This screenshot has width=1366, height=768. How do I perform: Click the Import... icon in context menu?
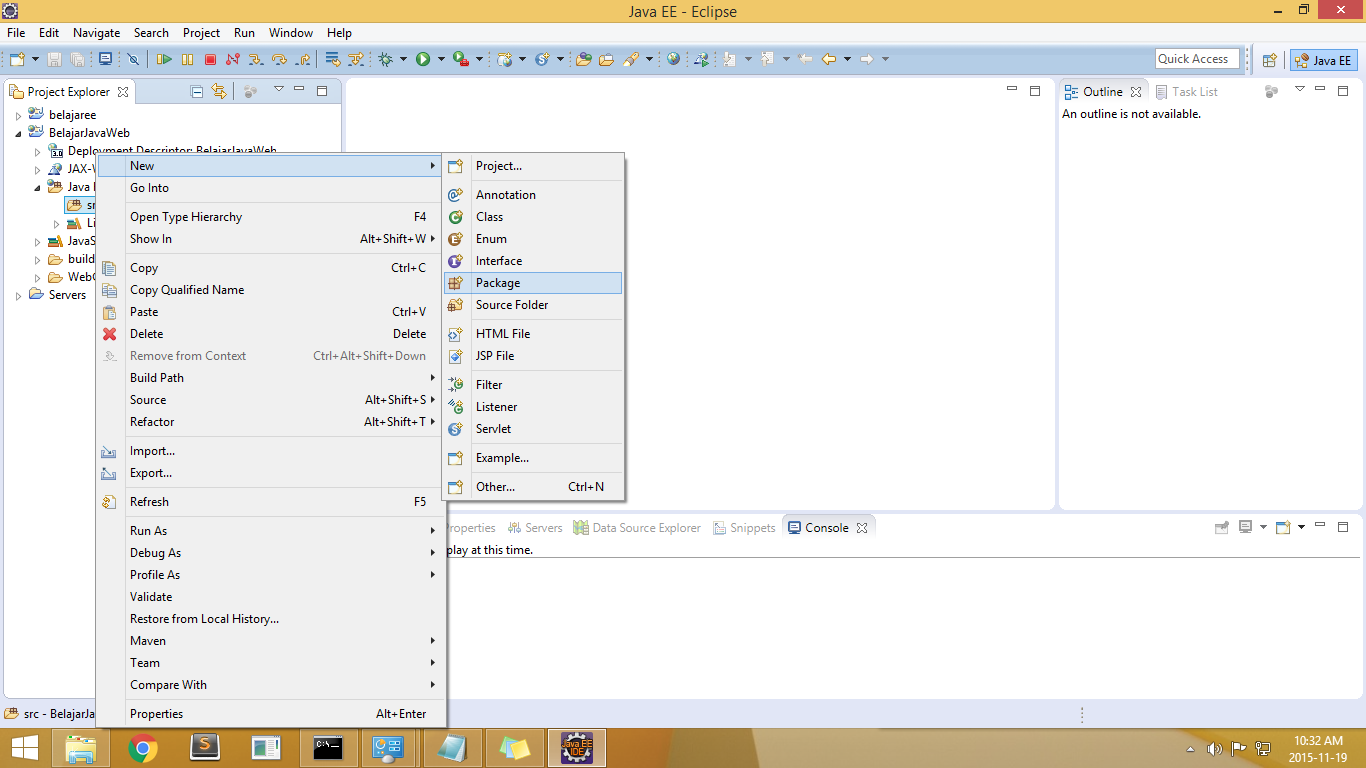pos(109,451)
